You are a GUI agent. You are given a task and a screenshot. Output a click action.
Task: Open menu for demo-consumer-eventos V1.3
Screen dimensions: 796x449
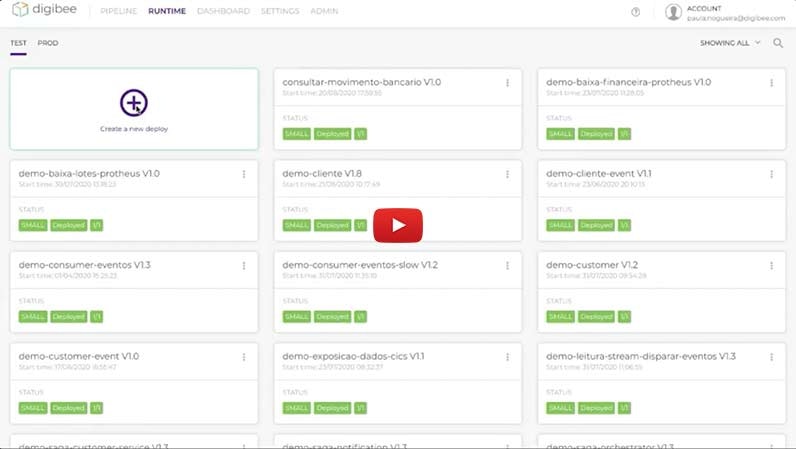coord(244,266)
